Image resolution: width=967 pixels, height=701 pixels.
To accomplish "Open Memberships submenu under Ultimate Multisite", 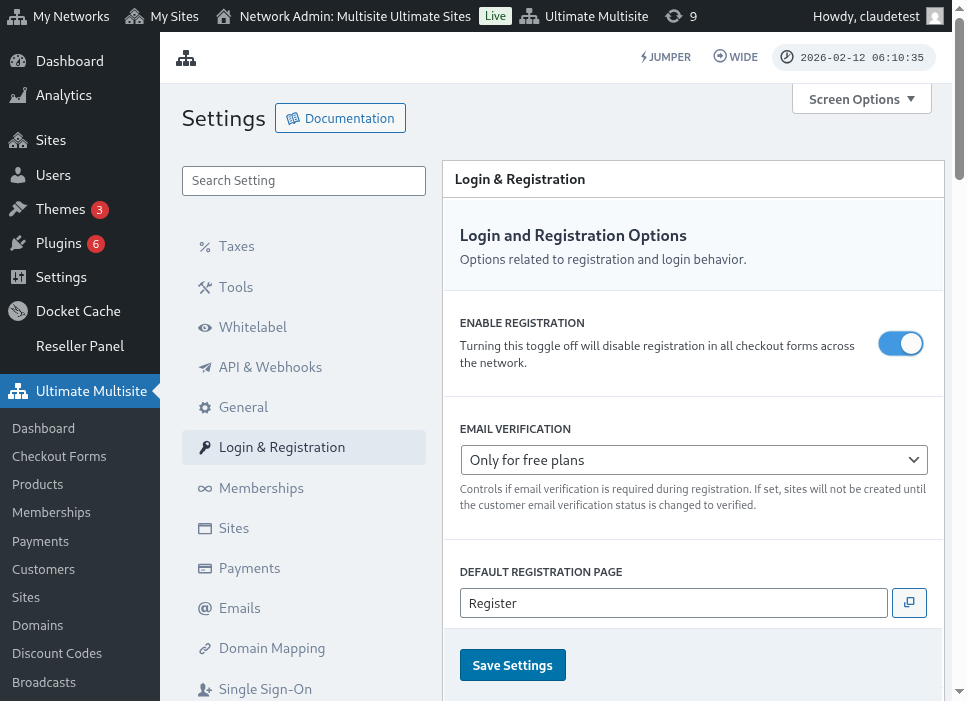I will coord(51,513).
